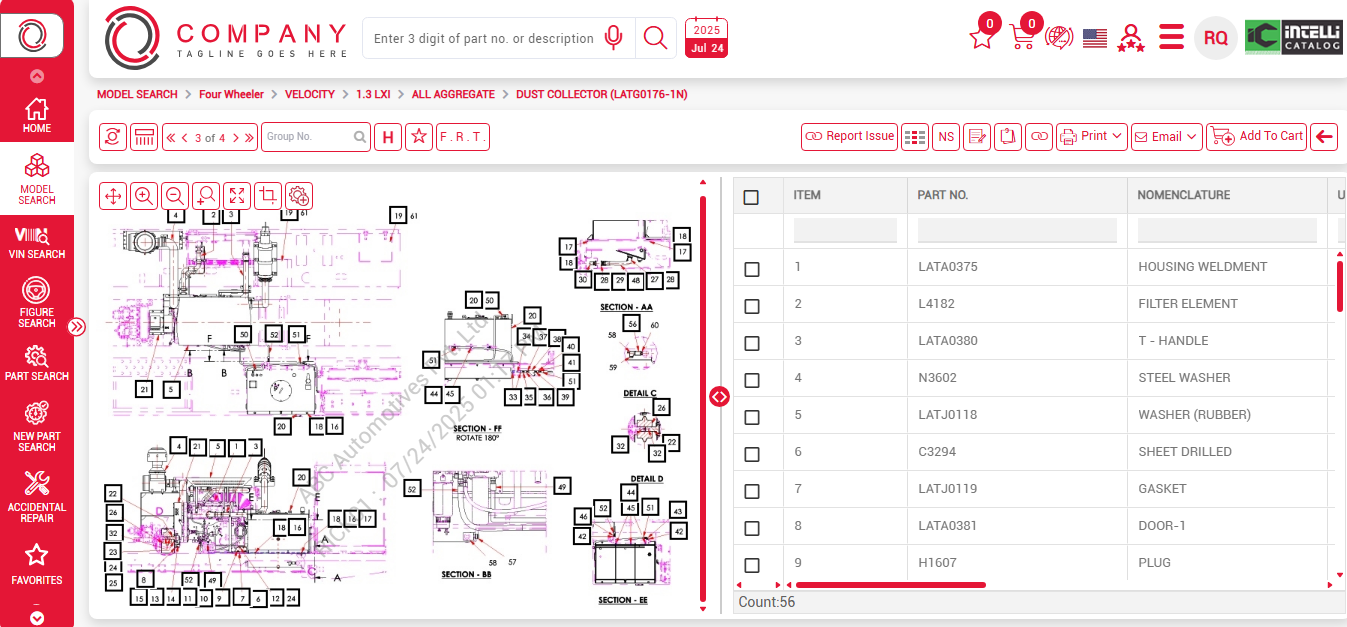The width and height of the screenshot is (1347, 627).
Task: Click the VELOCITY breadcrumb link
Action: [x=309, y=94]
